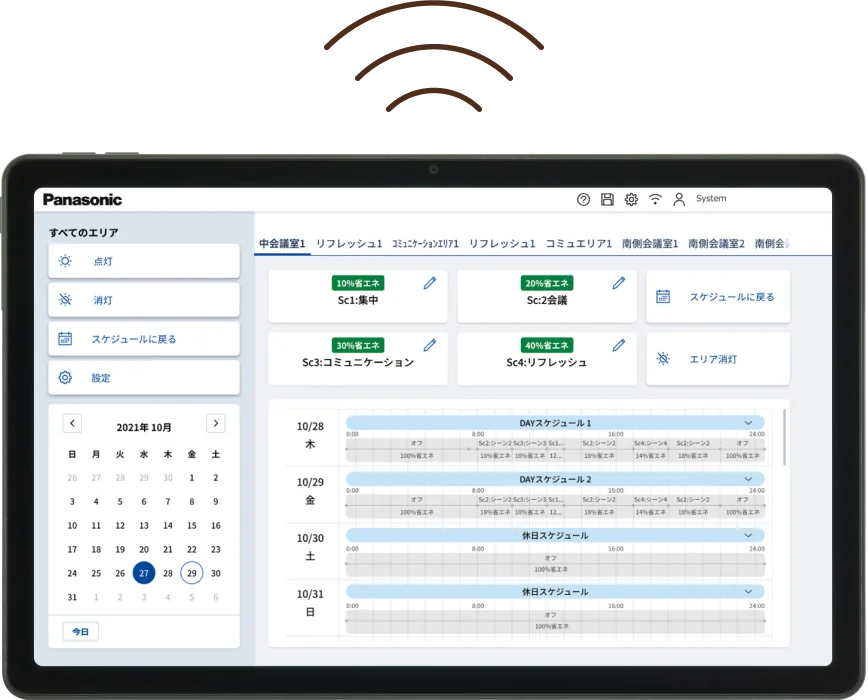Click the エリア消灯 button

tap(718, 359)
